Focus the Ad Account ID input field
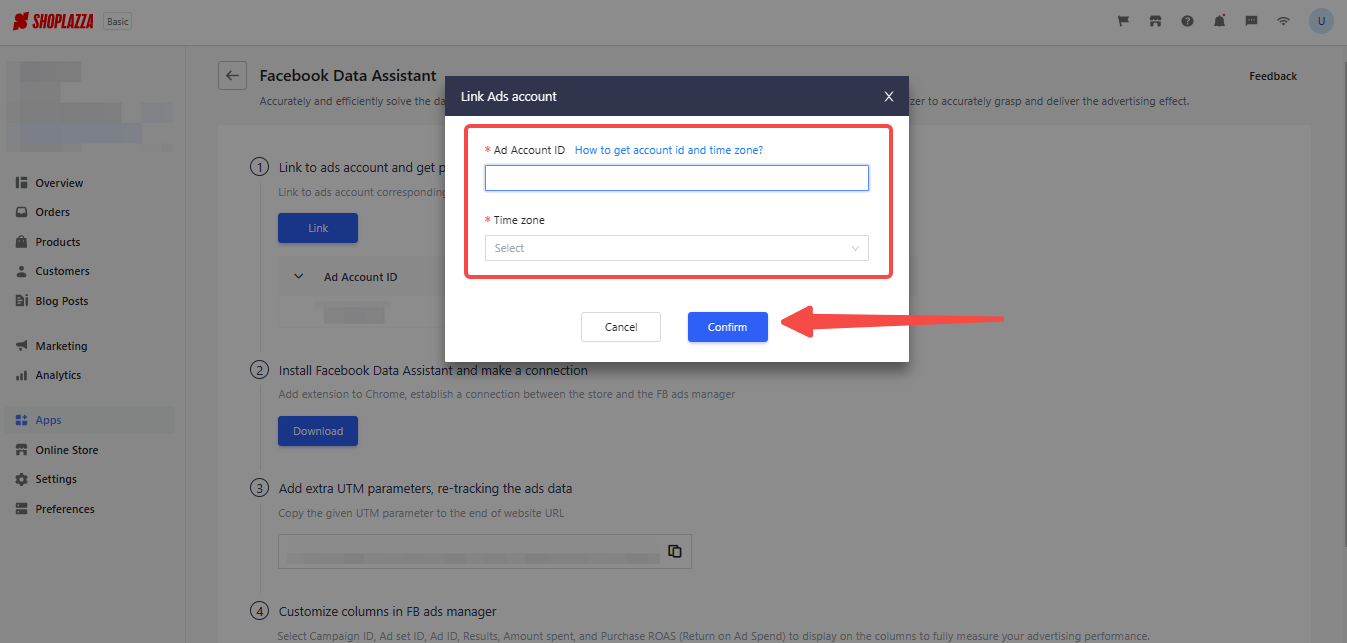 677,178
